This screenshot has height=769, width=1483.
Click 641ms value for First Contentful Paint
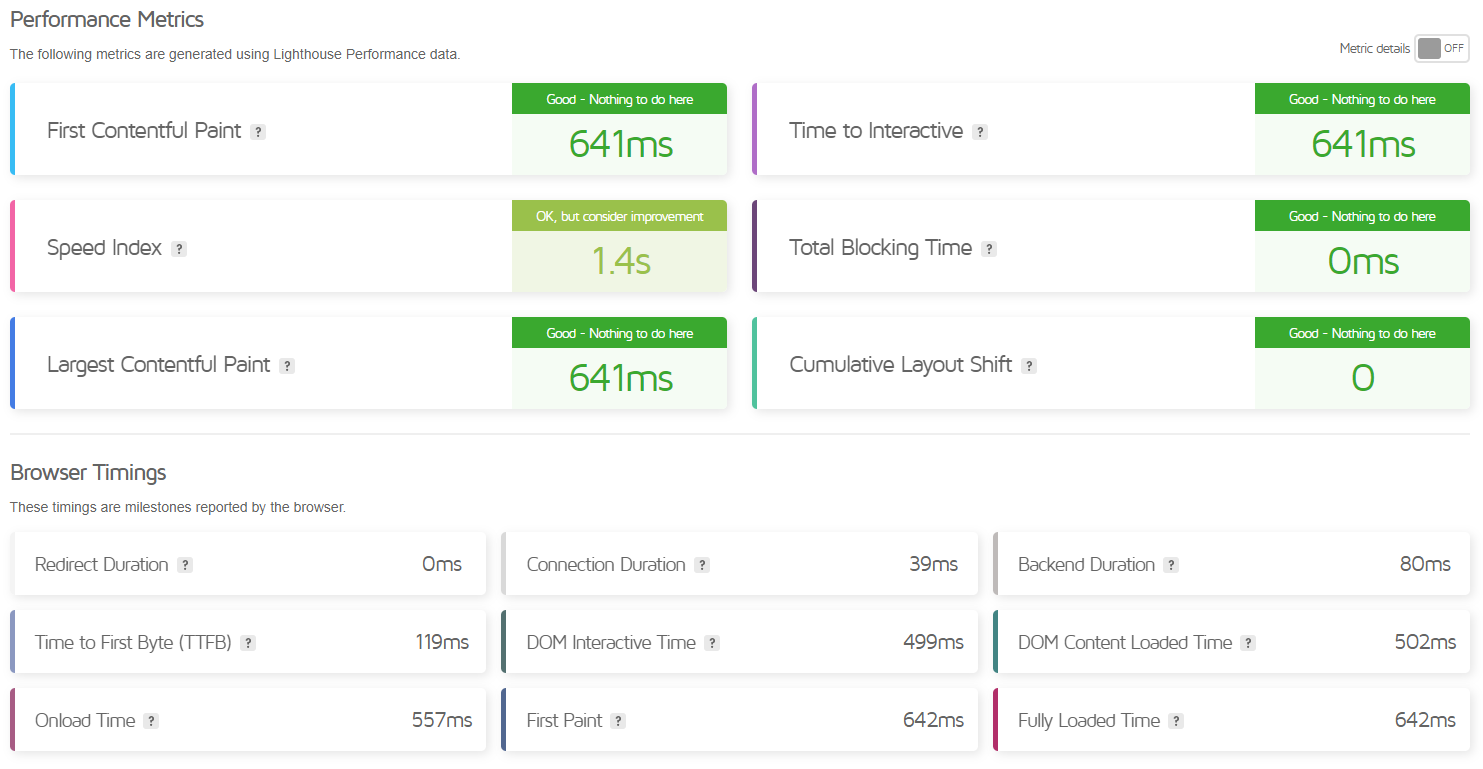[x=621, y=145]
